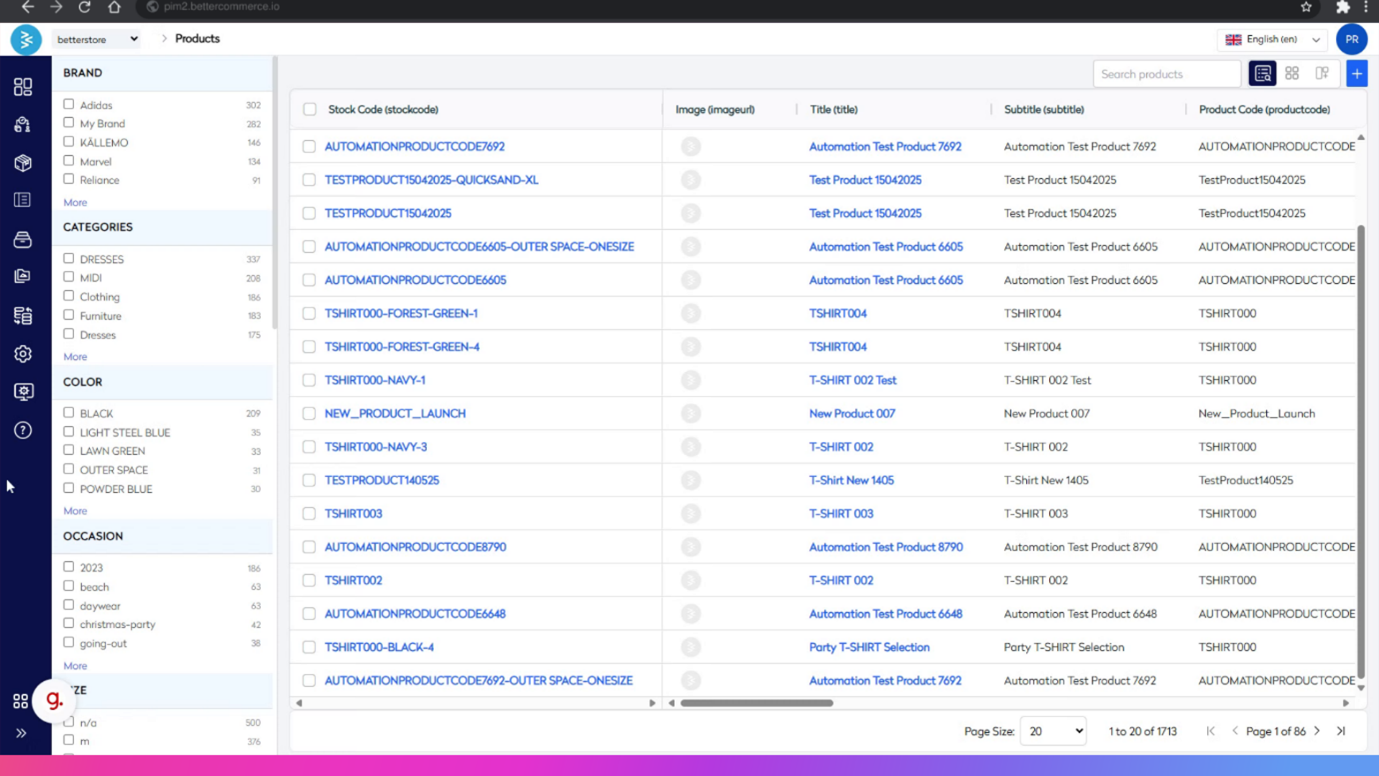Open the help question mark icon

point(23,430)
